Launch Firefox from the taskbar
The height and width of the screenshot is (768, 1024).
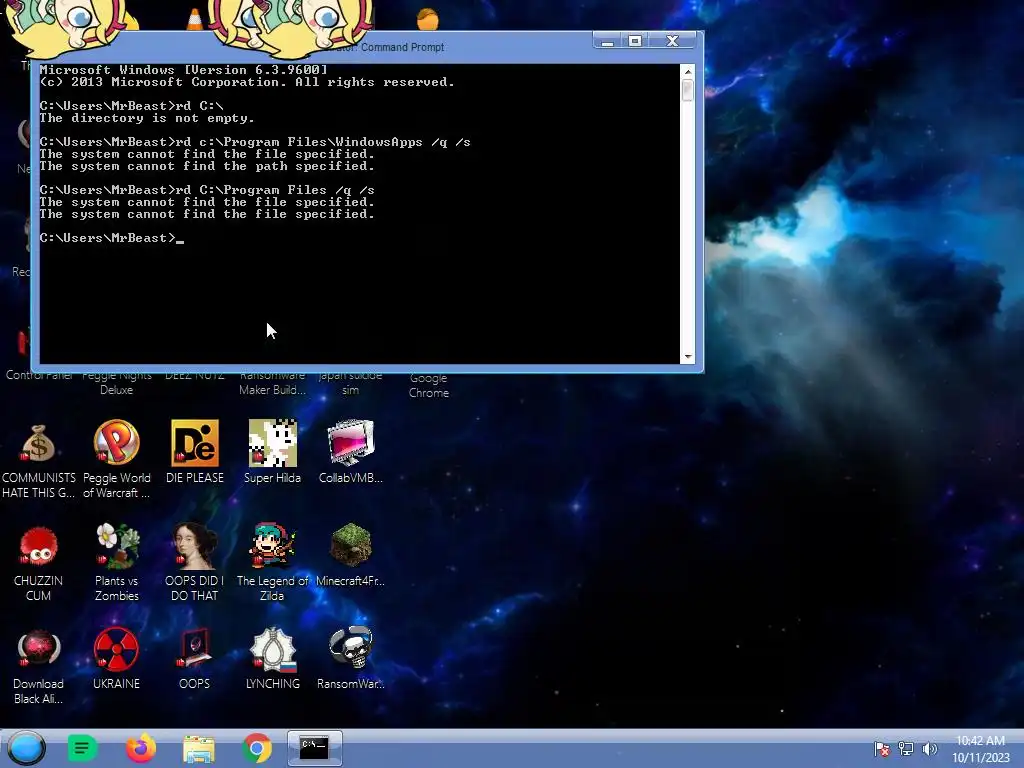point(140,748)
